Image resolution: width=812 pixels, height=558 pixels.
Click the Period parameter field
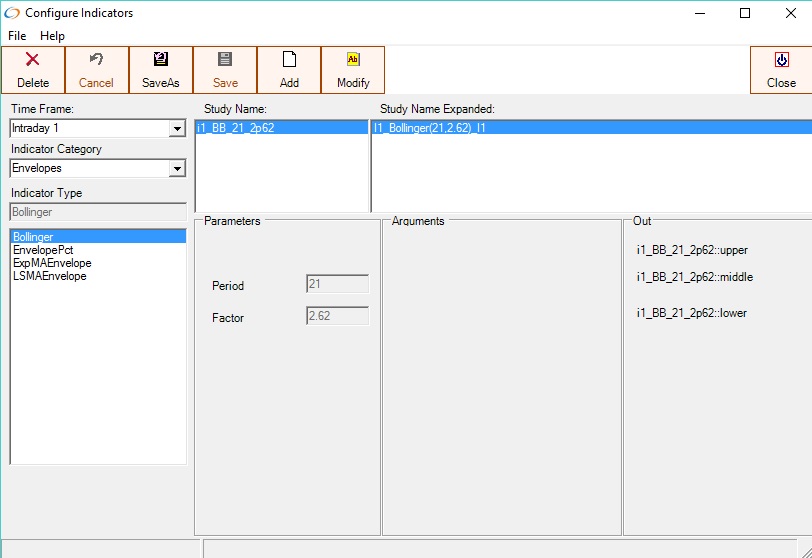coord(337,285)
